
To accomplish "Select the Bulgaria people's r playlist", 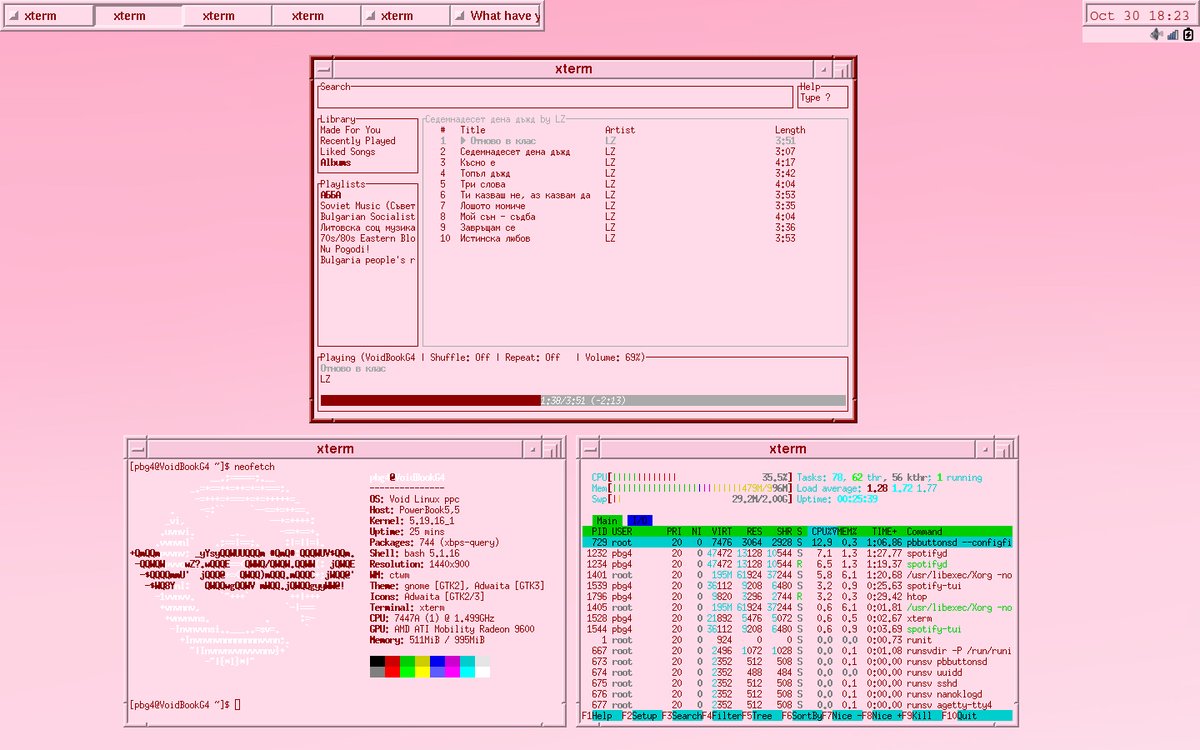I will (367, 261).
